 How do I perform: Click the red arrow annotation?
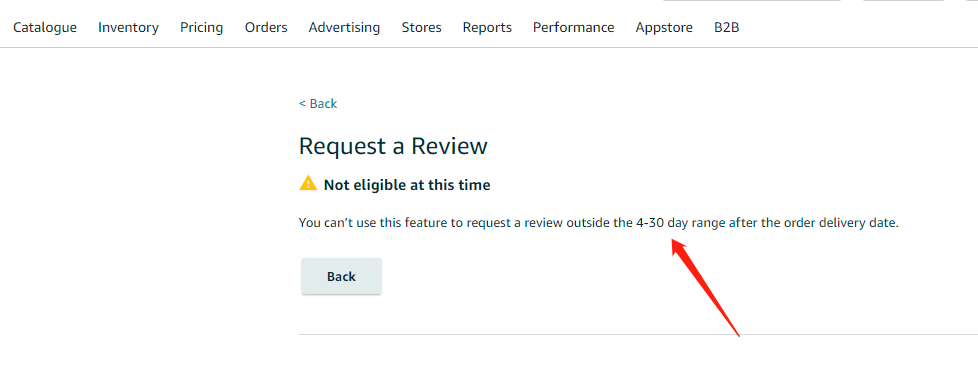pyautogui.click(x=705, y=288)
